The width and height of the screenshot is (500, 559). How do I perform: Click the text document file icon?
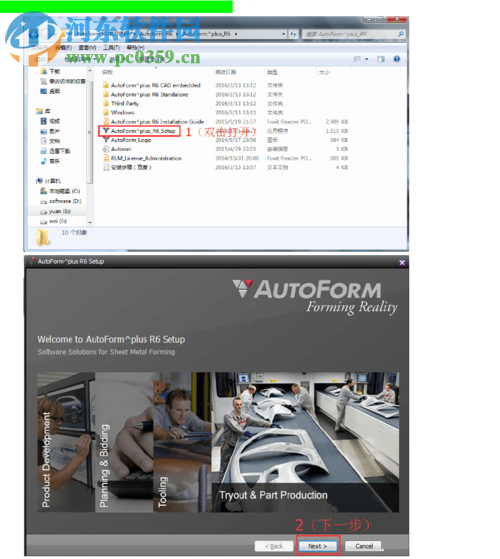coord(106,167)
